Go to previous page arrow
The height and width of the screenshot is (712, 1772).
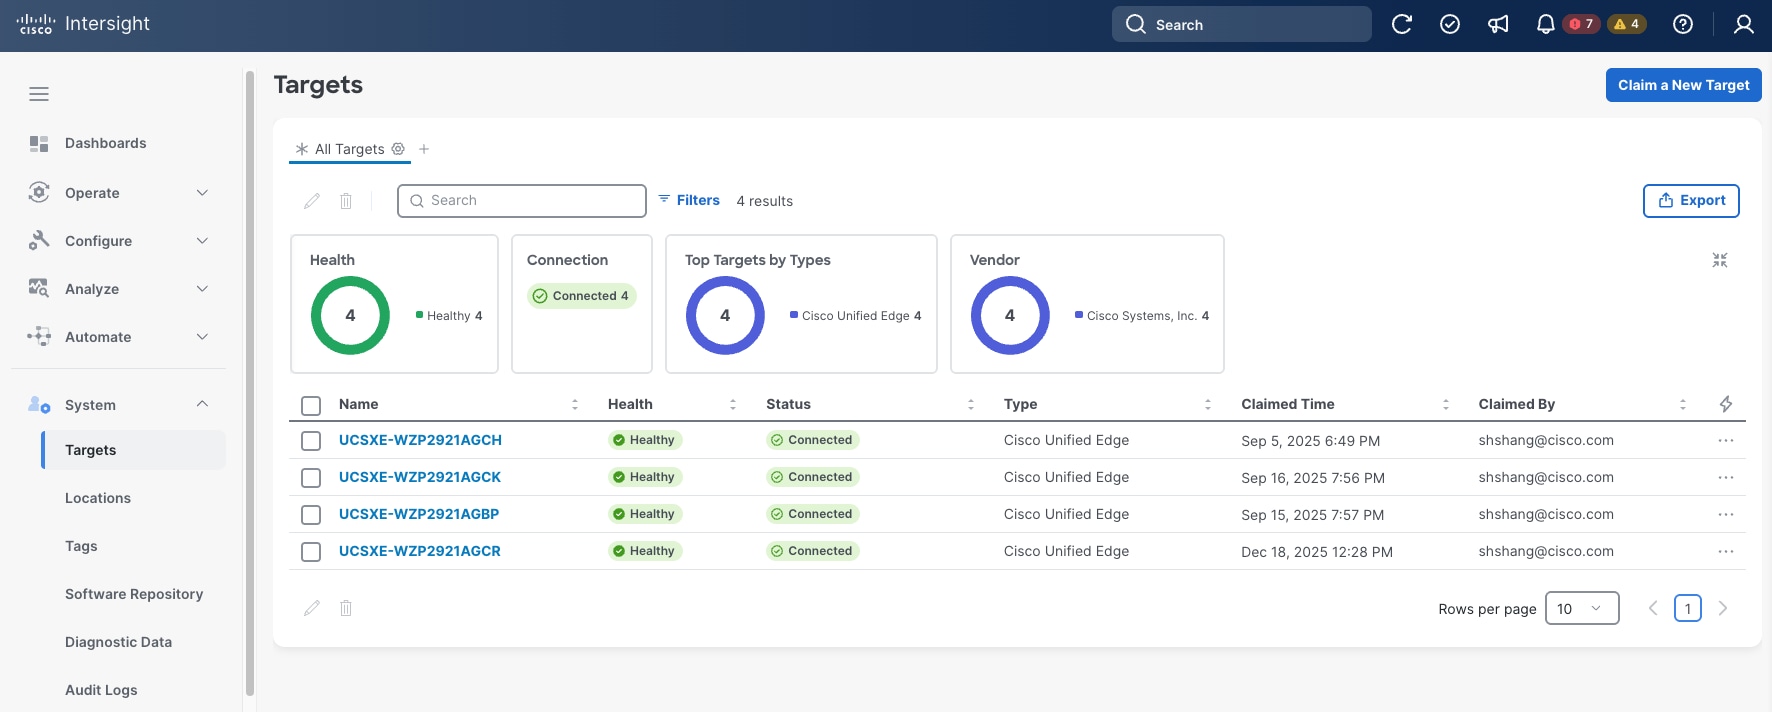(1653, 608)
